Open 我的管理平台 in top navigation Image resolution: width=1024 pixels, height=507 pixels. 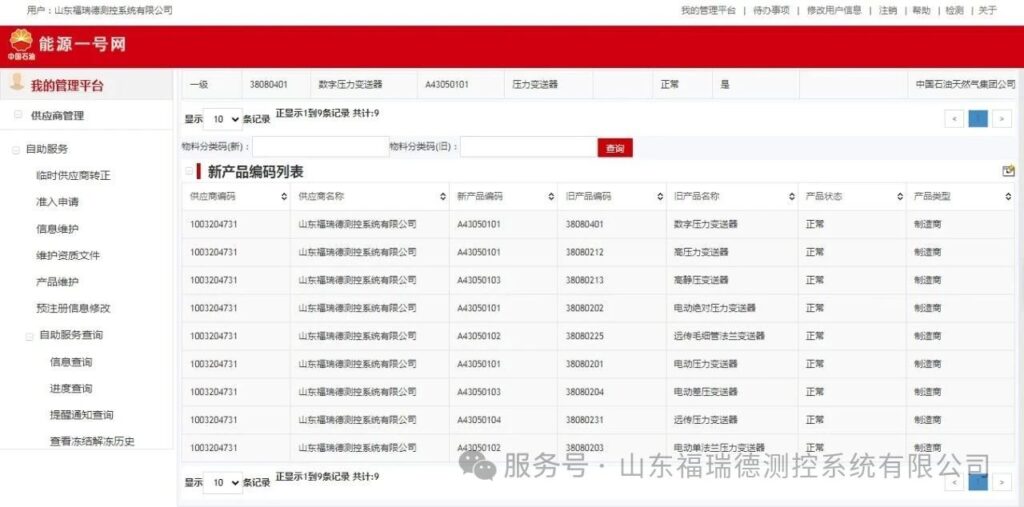tap(708, 10)
